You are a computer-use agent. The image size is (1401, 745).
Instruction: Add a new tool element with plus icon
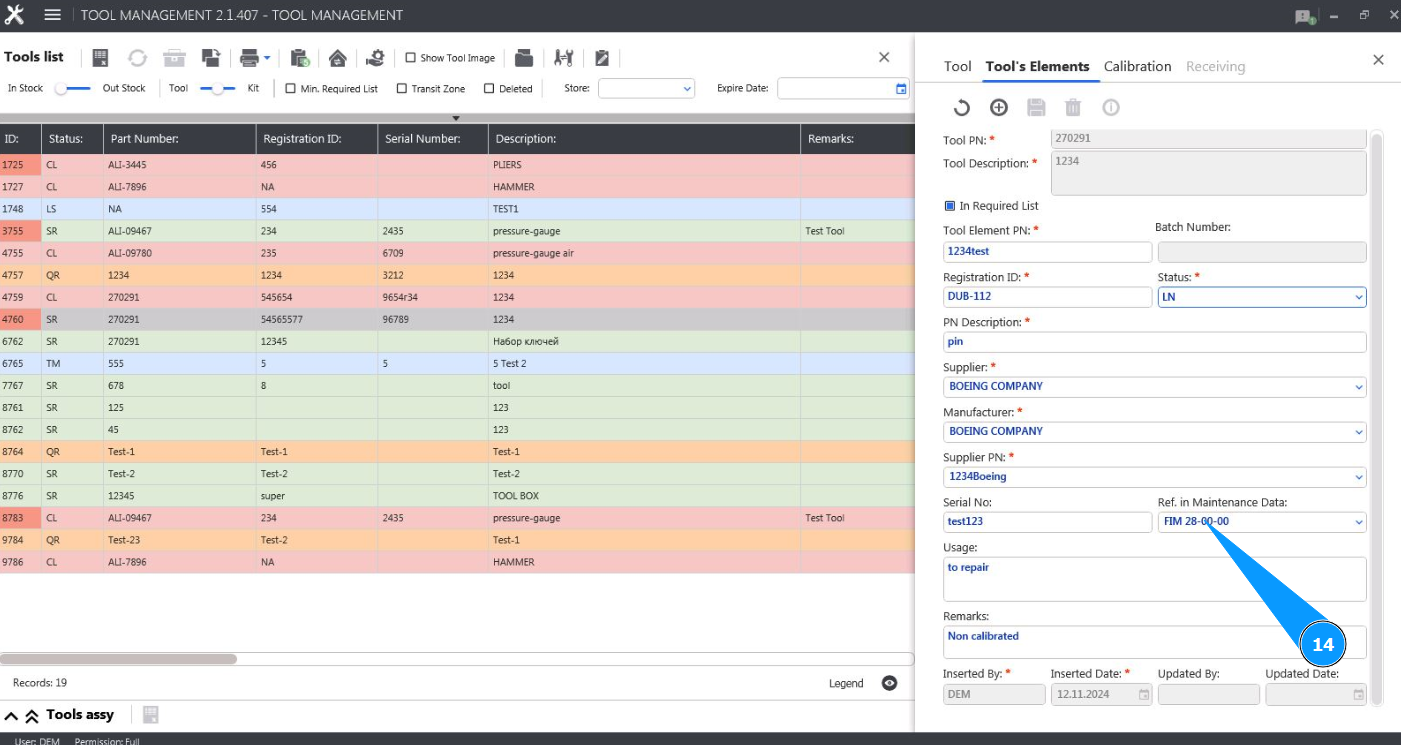[998, 108]
